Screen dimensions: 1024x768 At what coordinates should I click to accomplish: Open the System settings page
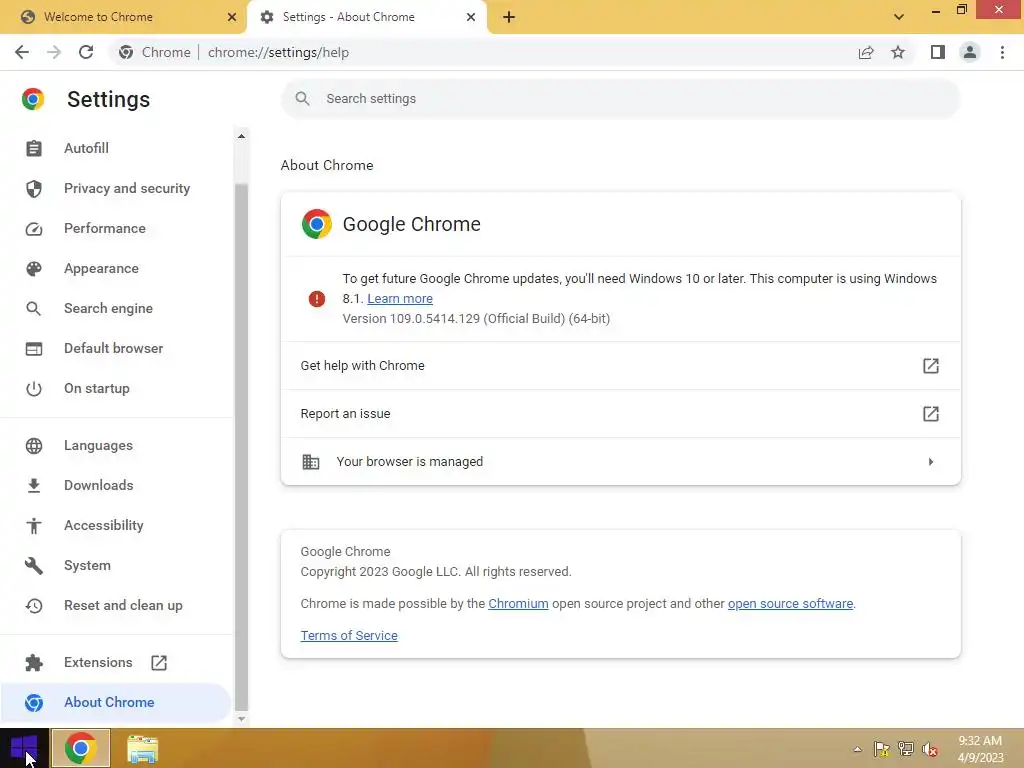pos(116,566)
